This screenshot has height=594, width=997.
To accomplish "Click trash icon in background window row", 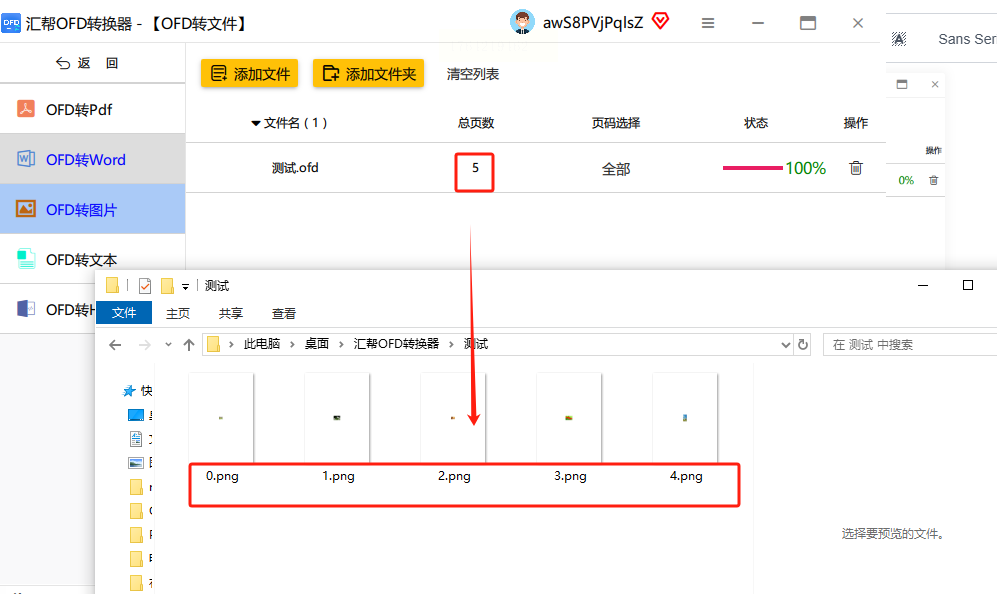I will coord(933,180).
